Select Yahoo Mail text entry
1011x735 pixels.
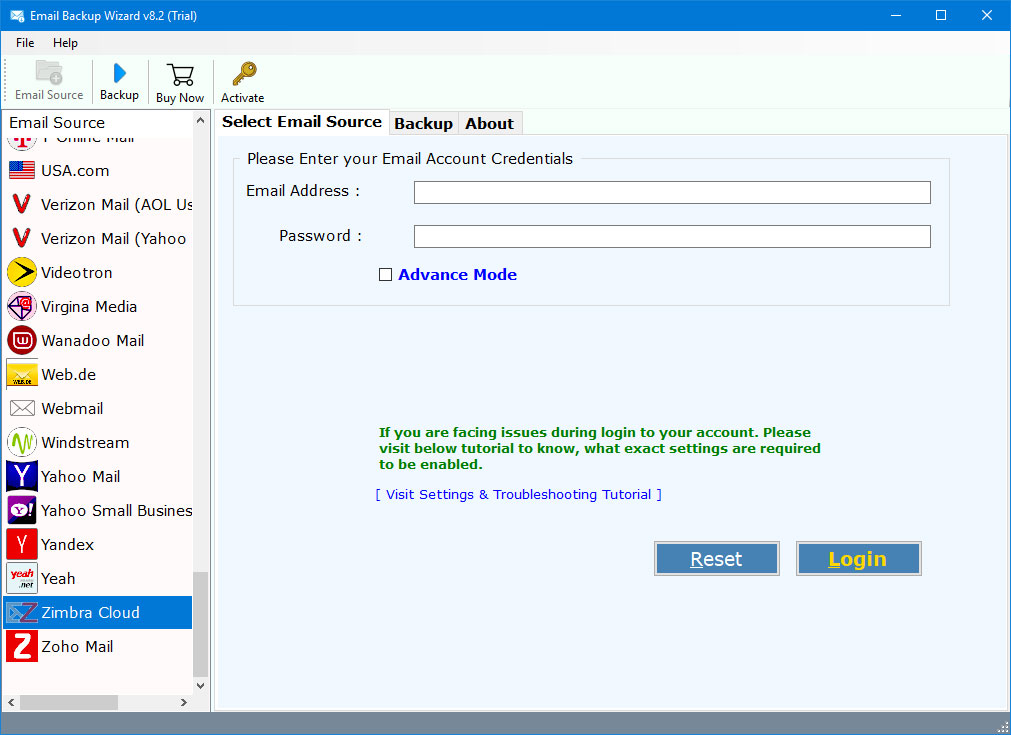point(81,476)
